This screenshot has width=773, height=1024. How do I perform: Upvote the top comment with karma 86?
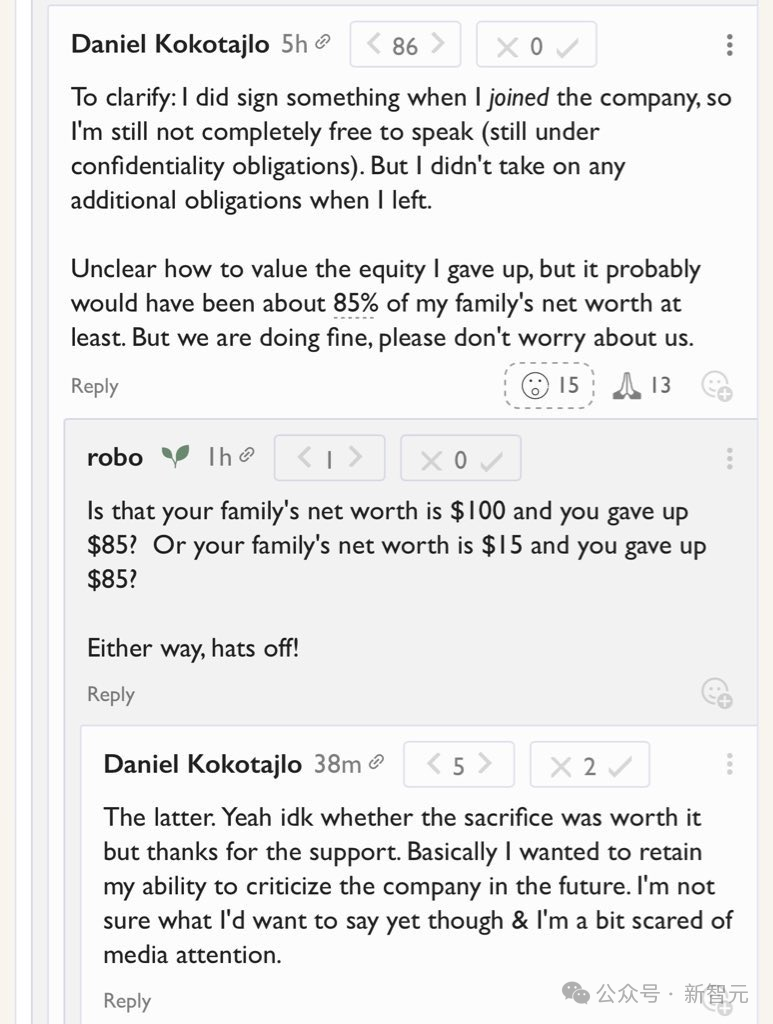(436, 45)
